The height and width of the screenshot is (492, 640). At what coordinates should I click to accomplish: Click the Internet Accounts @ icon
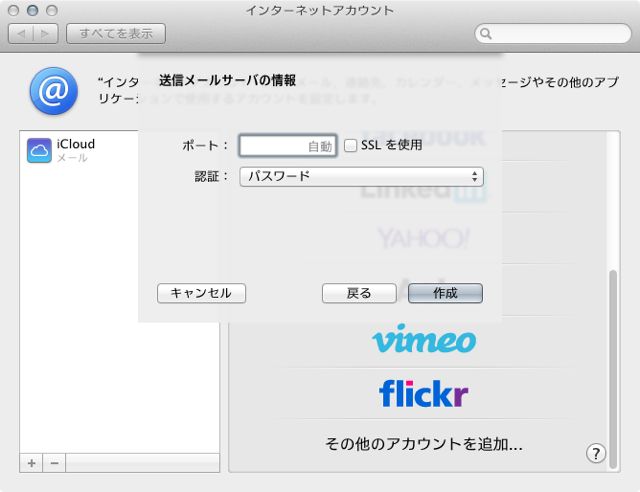point(53,91)
